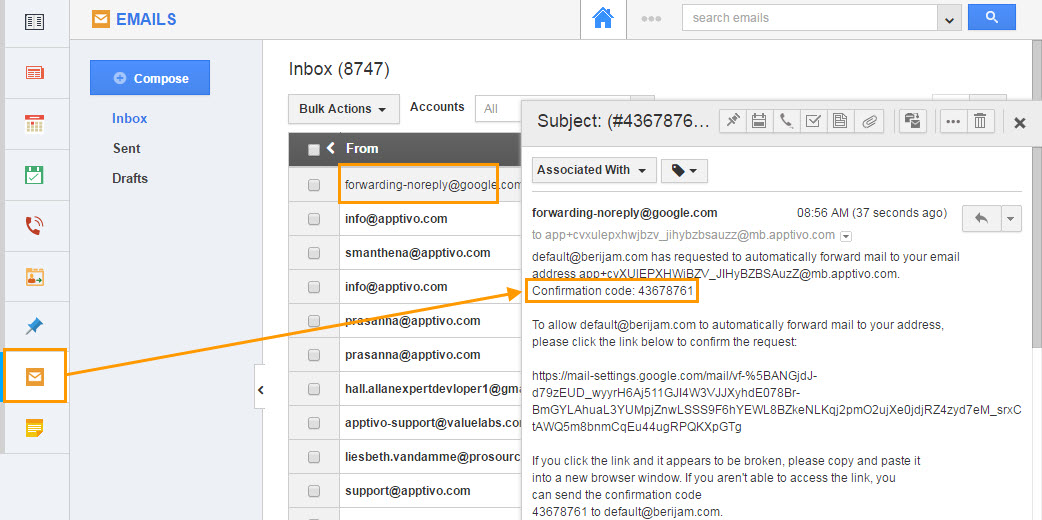1042x520 pixels.
Task: Tick checkbox for support@apptivo.com row
Action: [x=314, y=491]
